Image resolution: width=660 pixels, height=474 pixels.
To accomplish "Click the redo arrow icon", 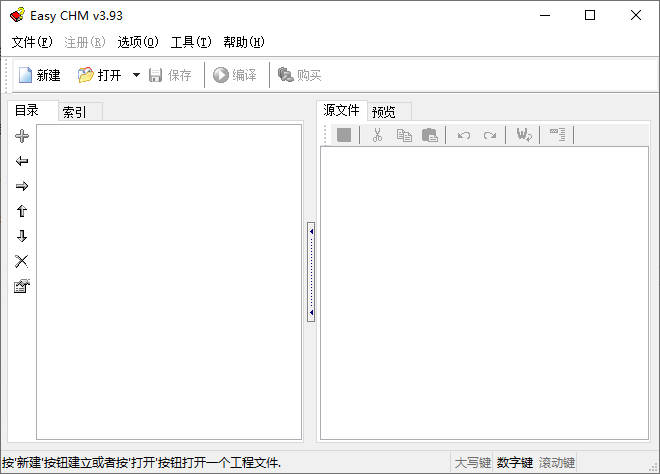I will click(x=490, y=135).
